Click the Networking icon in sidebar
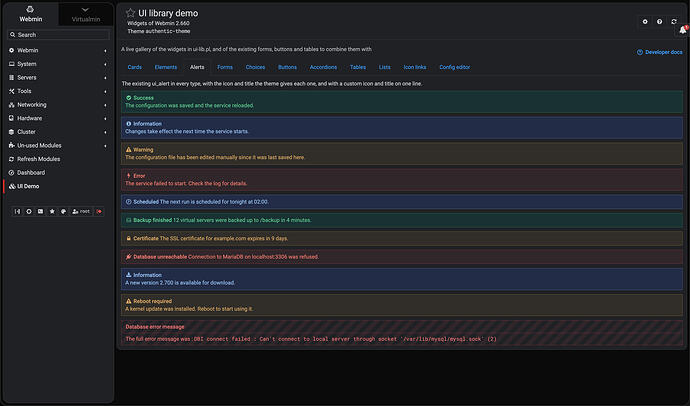 pos(11,105)
